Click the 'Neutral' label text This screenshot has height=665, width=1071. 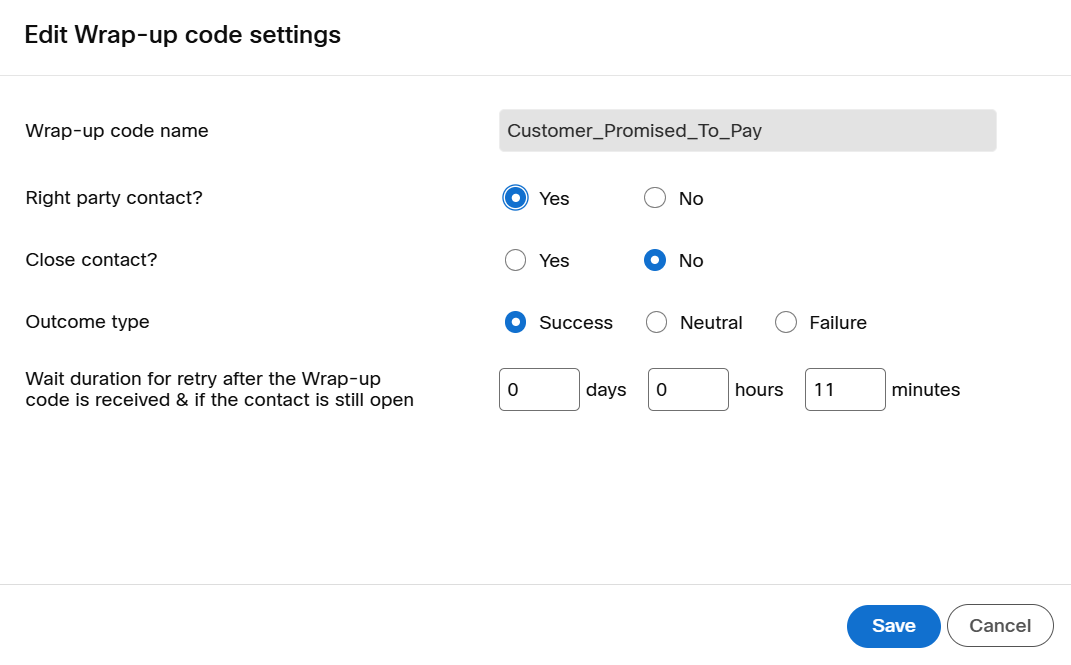point(711,322)
